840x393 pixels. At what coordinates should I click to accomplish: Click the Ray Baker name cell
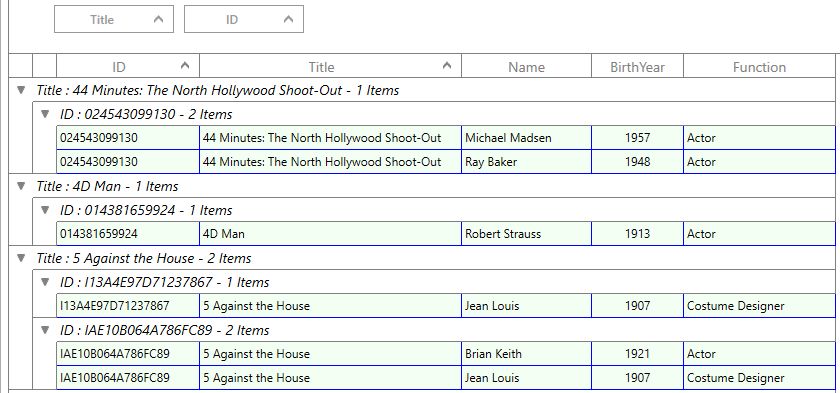click(526, 162)
